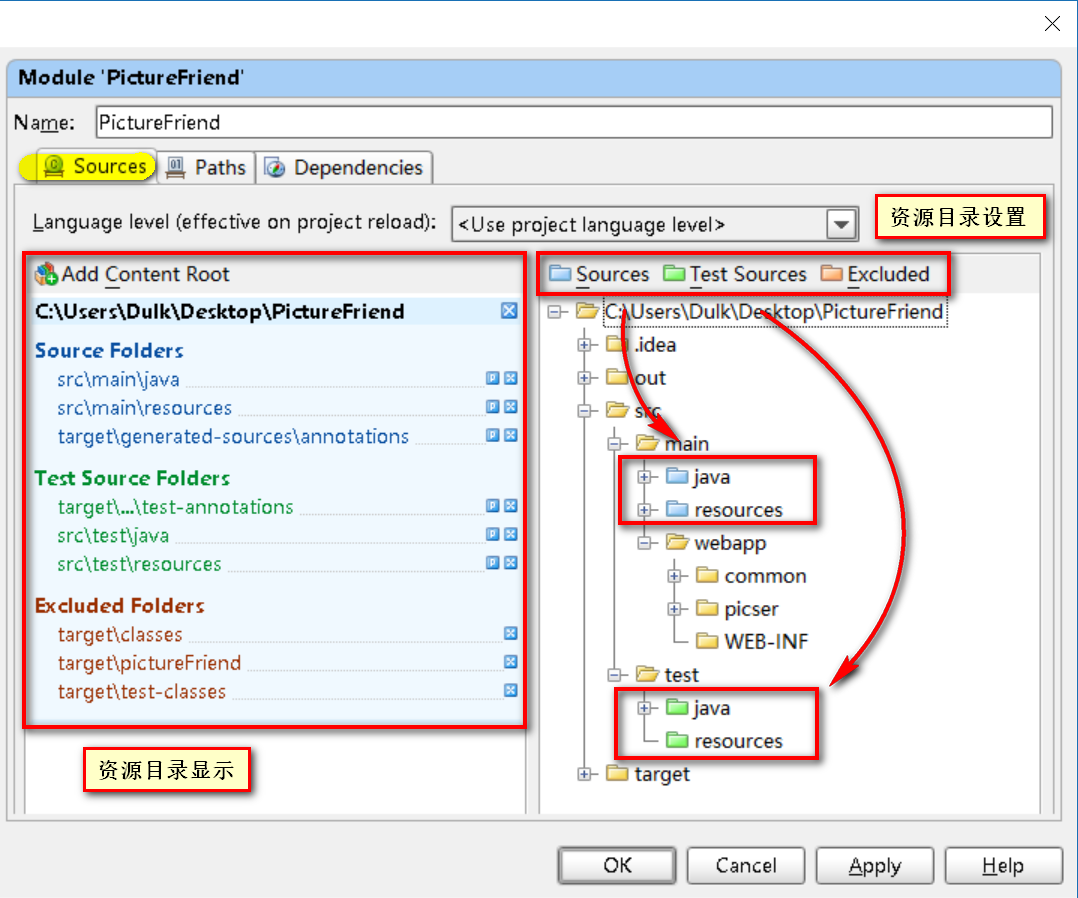The width and height of the screenshot is (1078, 898).
Task: Click the Add Content Root link
Action: pos(145,274)
